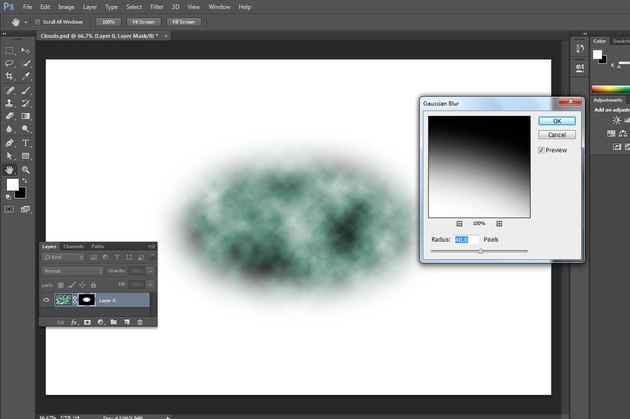Add Brightness/Contrast adjustment
The height and width of the screenshot is (419, 630).
click(x=616, y=120)
